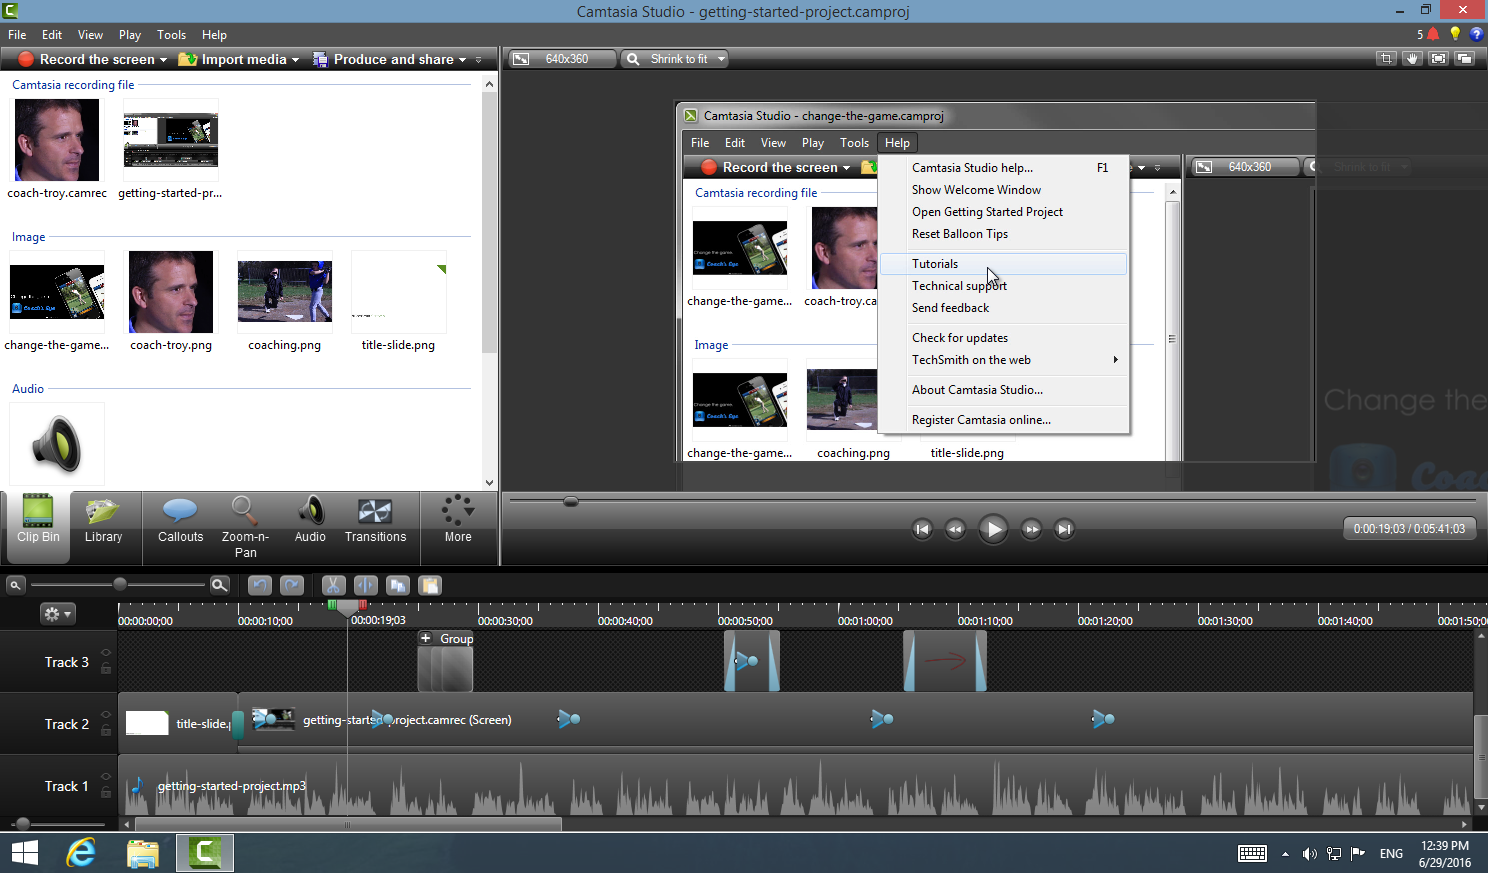
Task: Open the Audio tool tab
Action: click(310, 520)
